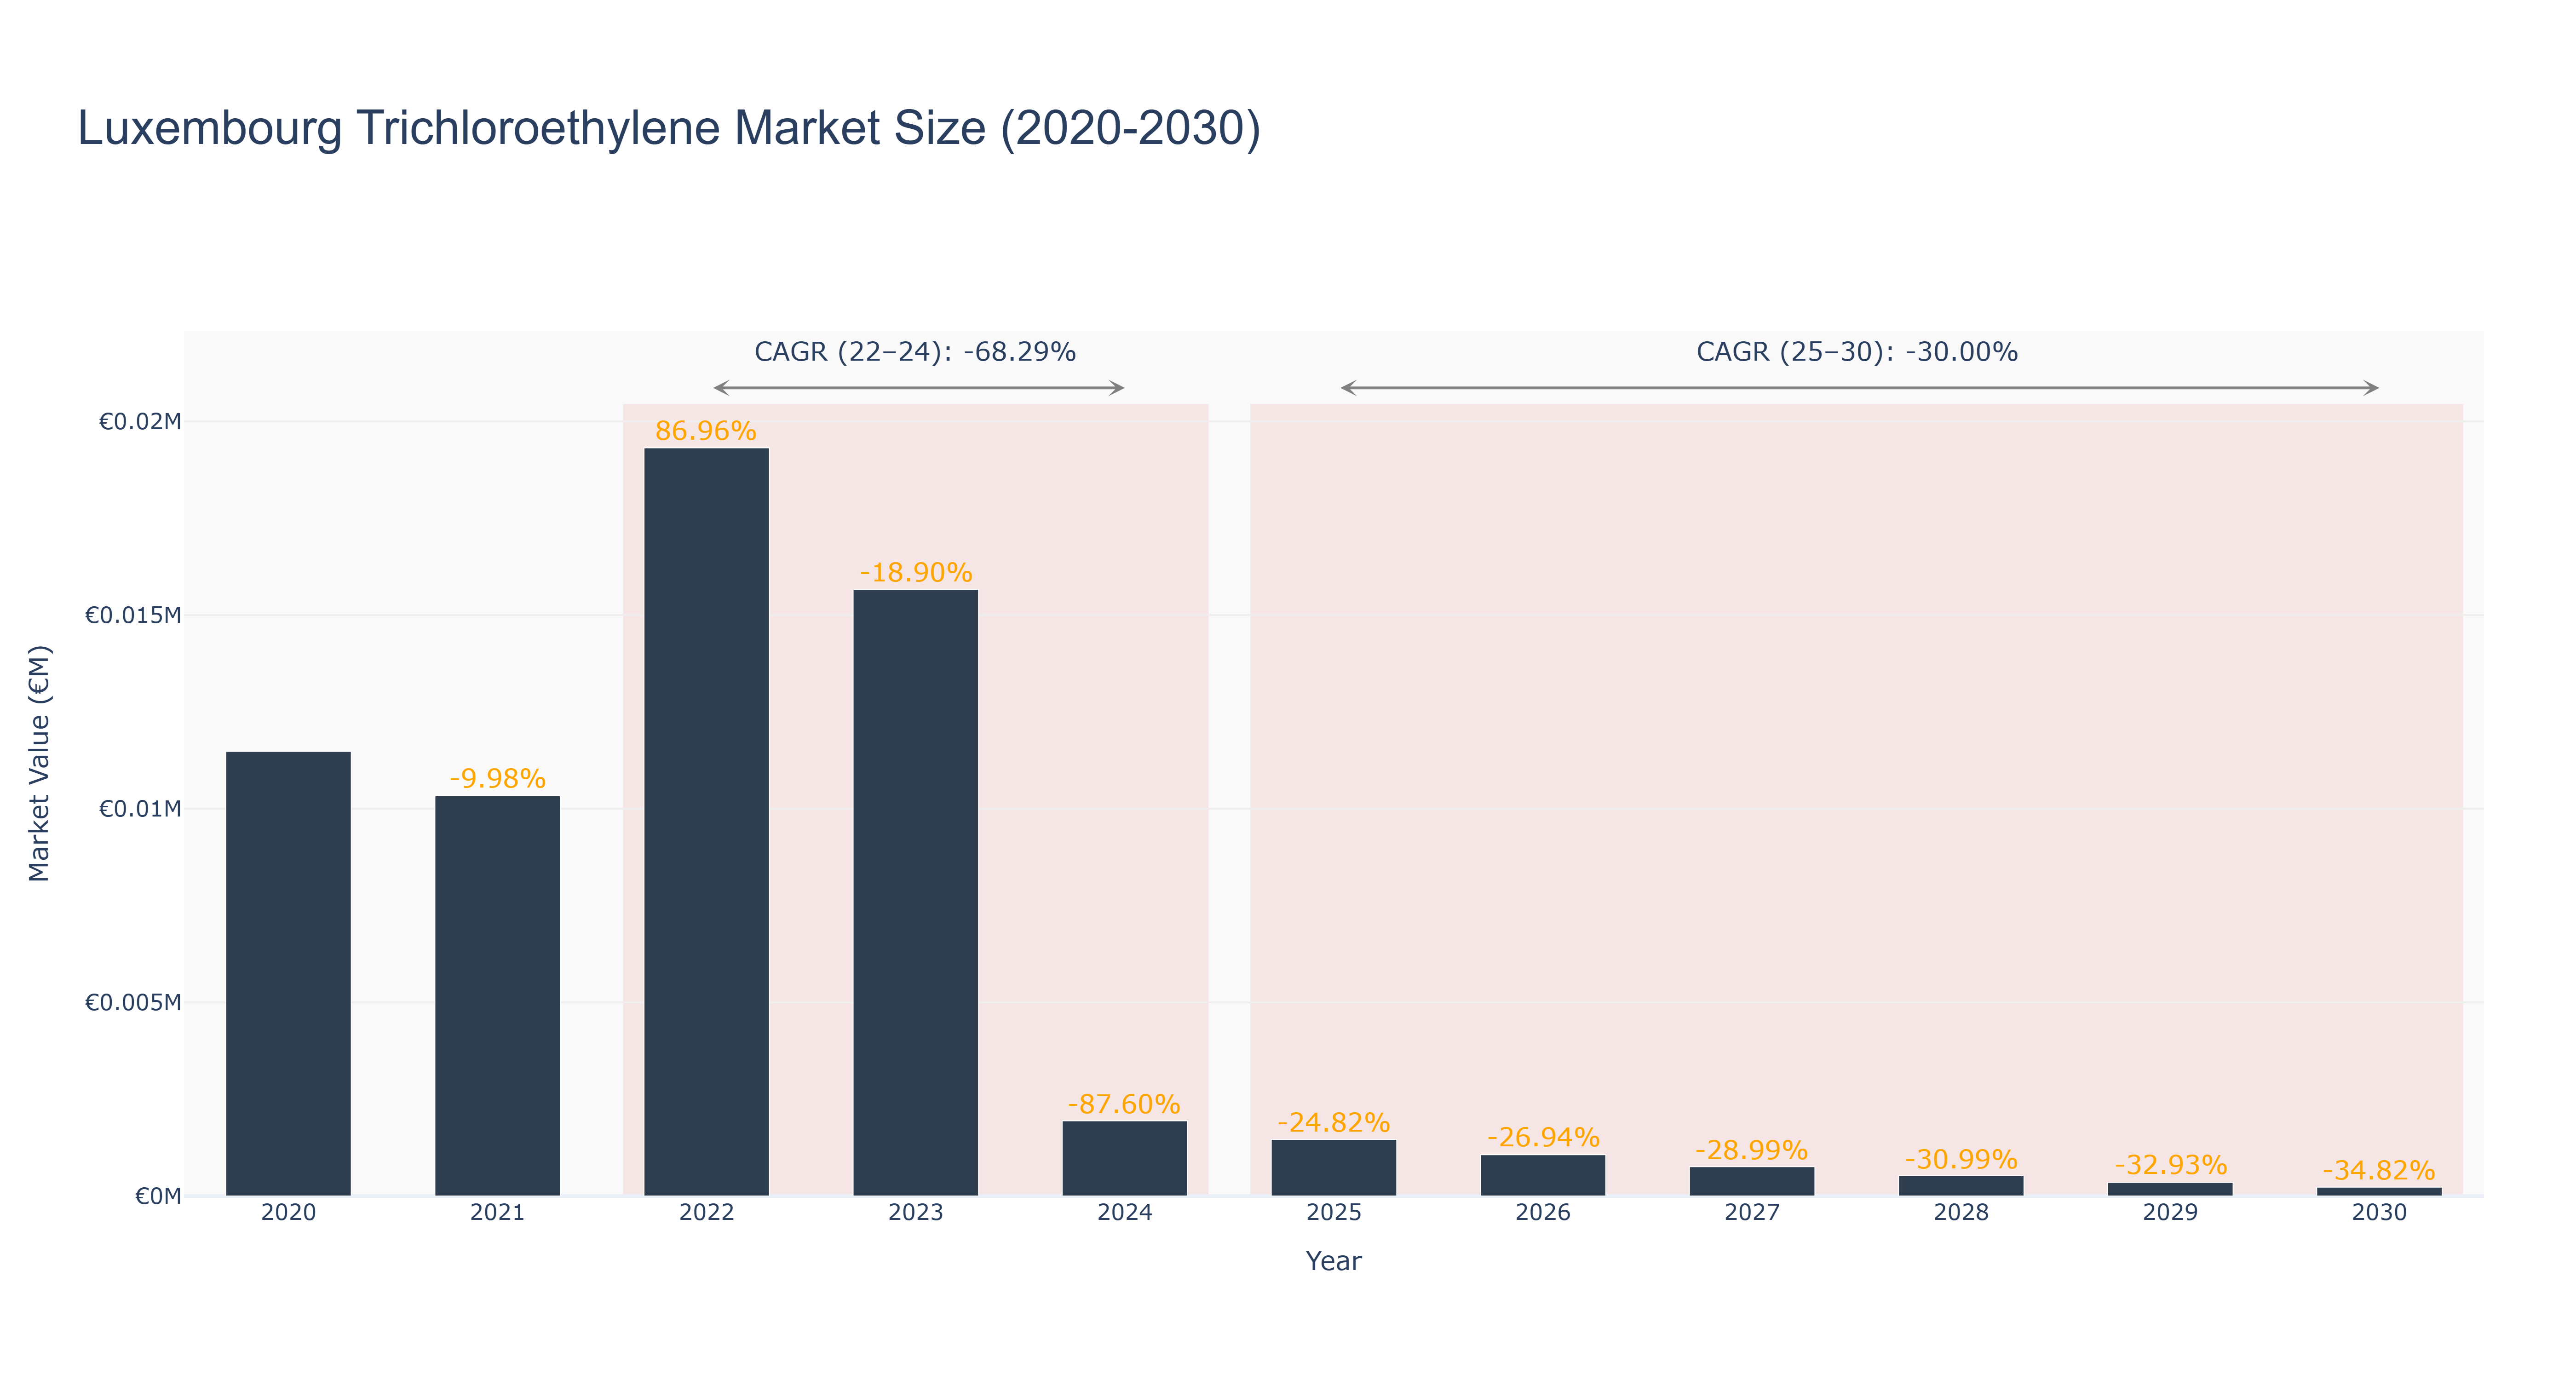Screen dimensions: 2576x1380
Task: Click the -26.94% growth label
Action: (1542, 1138)
